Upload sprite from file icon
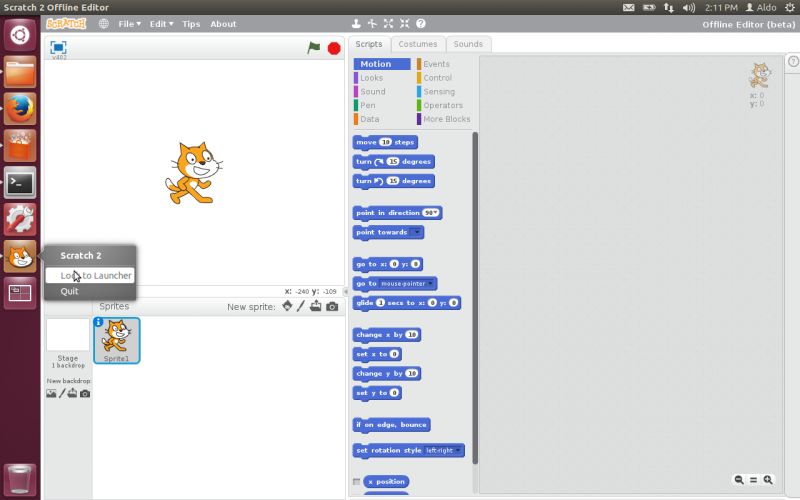This screenshot has width=800, height=500. point(316,306)
